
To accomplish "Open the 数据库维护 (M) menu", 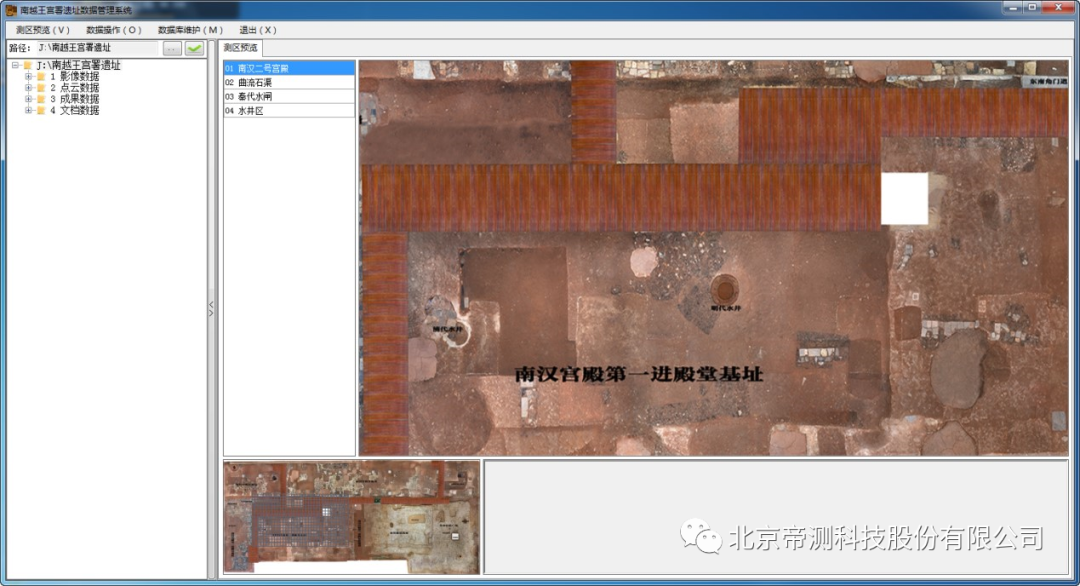I will pos(190,30).
